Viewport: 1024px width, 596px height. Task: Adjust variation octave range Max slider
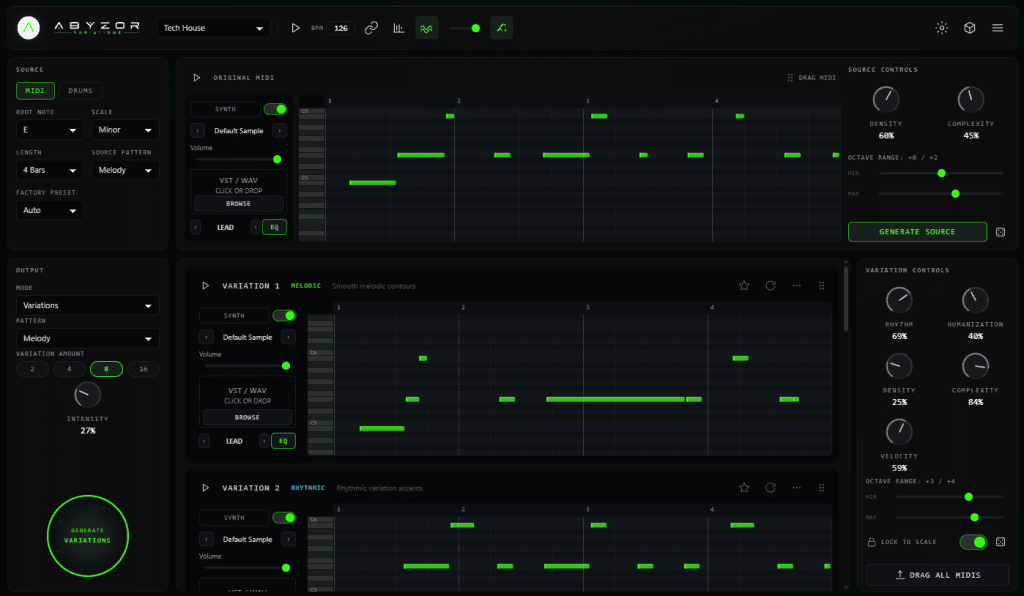[950, 517]
